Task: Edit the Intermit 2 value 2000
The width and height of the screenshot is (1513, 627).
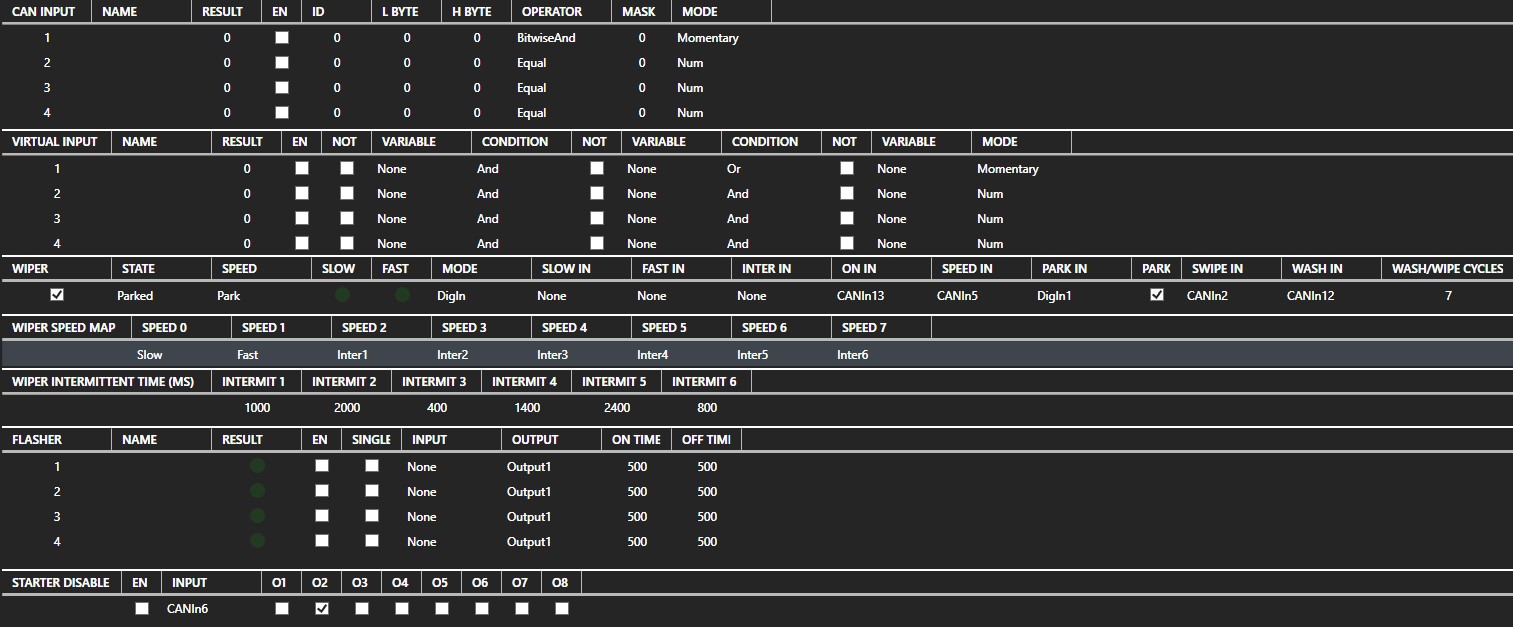Action: coord(347,408)
